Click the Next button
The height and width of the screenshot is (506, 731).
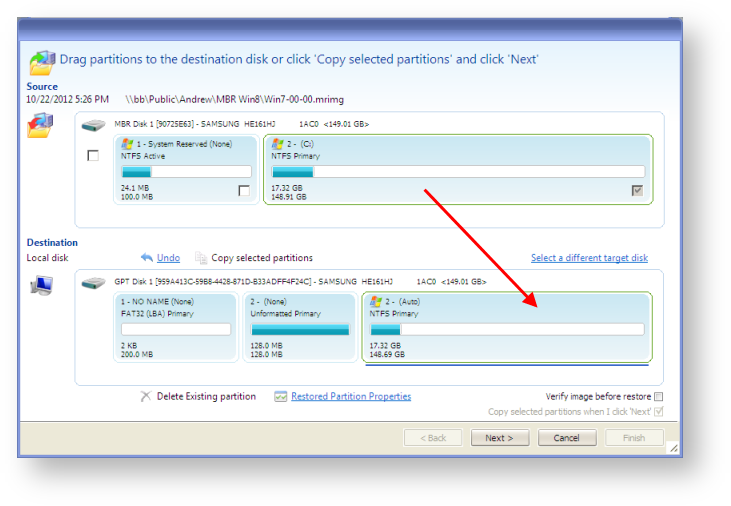click(x=500, y=438)
